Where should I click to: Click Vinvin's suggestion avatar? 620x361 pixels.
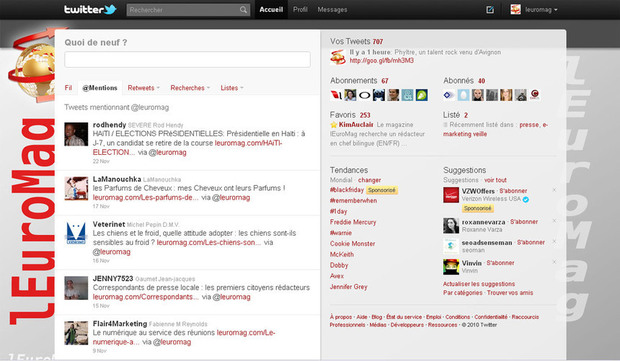(x=451, y=267)
